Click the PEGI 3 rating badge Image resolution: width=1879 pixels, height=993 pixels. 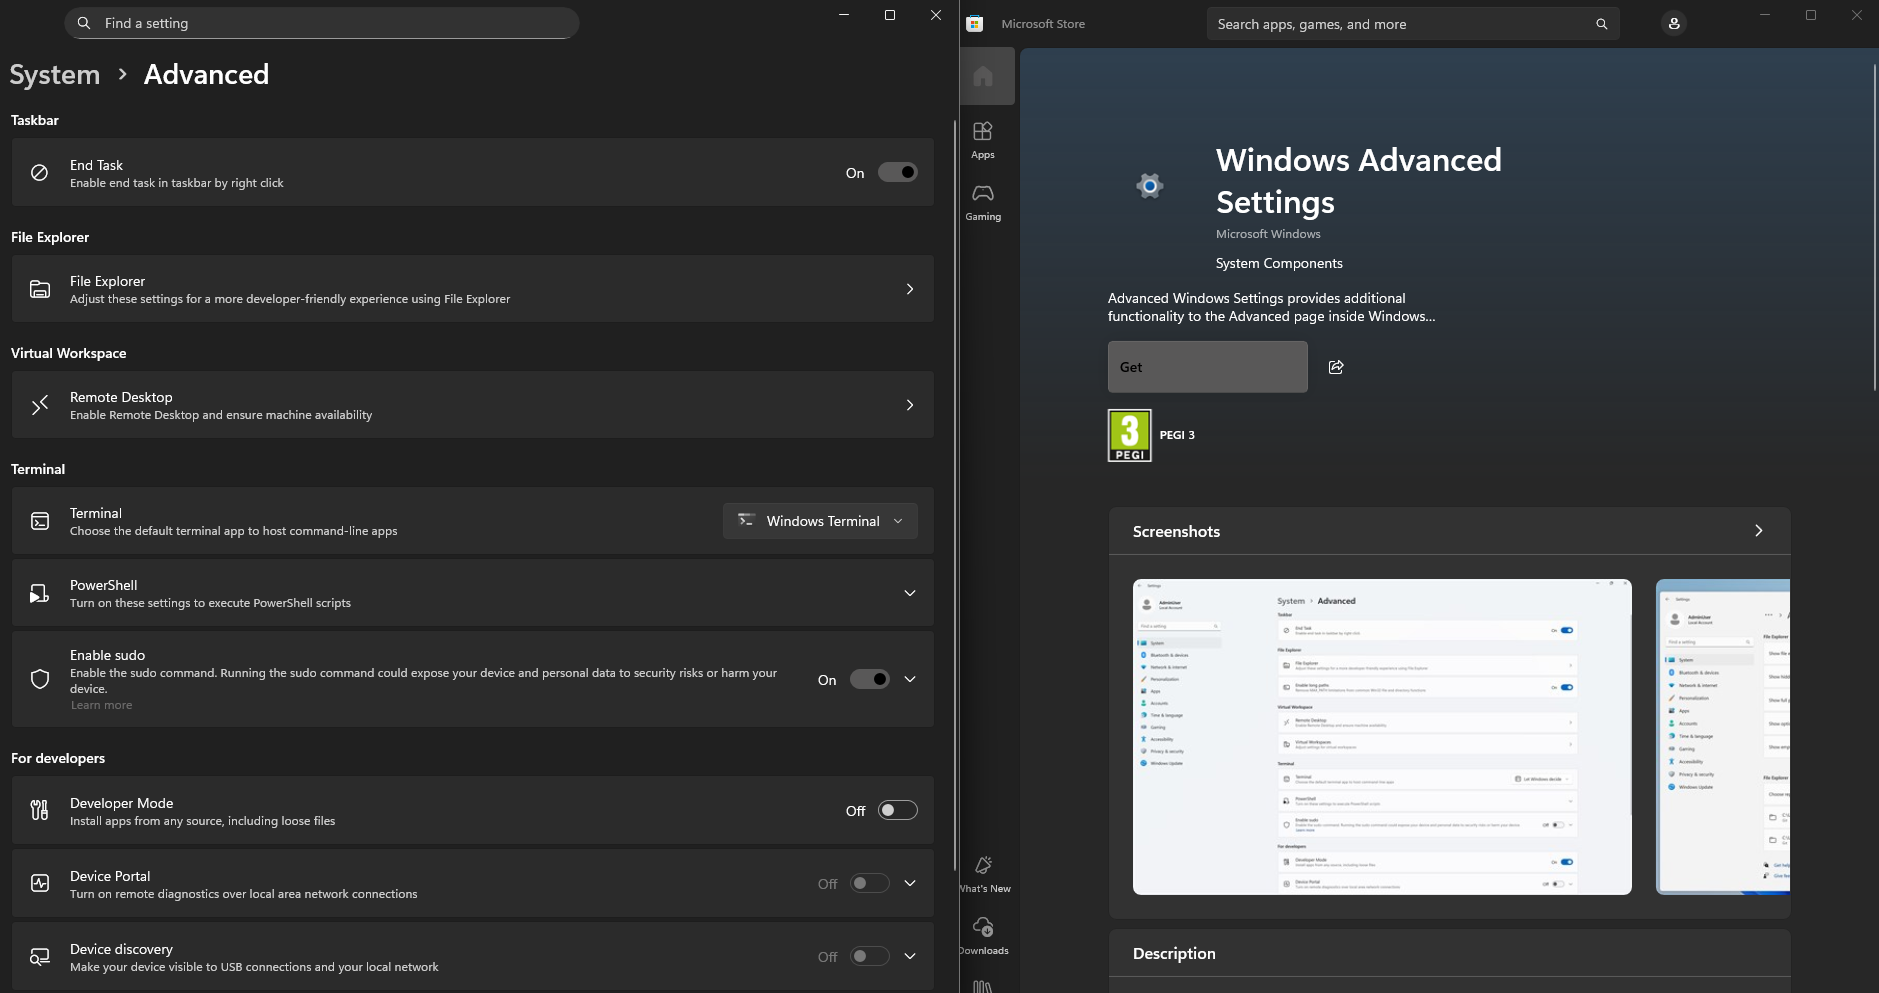coord(1130,435)
